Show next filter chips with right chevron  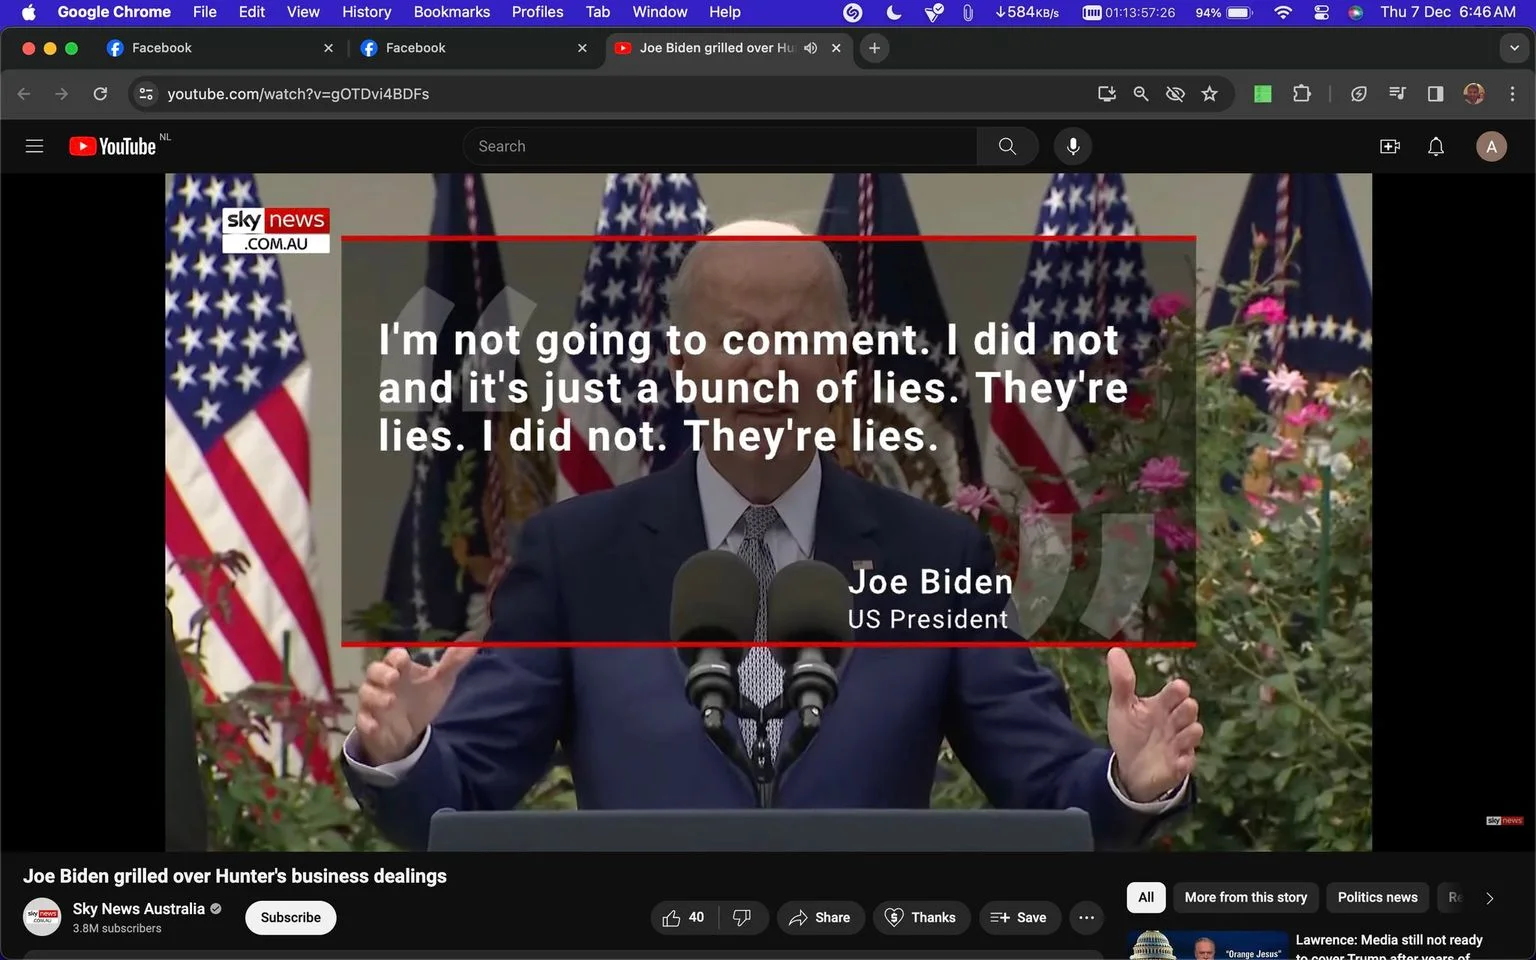pos(1490,898)
